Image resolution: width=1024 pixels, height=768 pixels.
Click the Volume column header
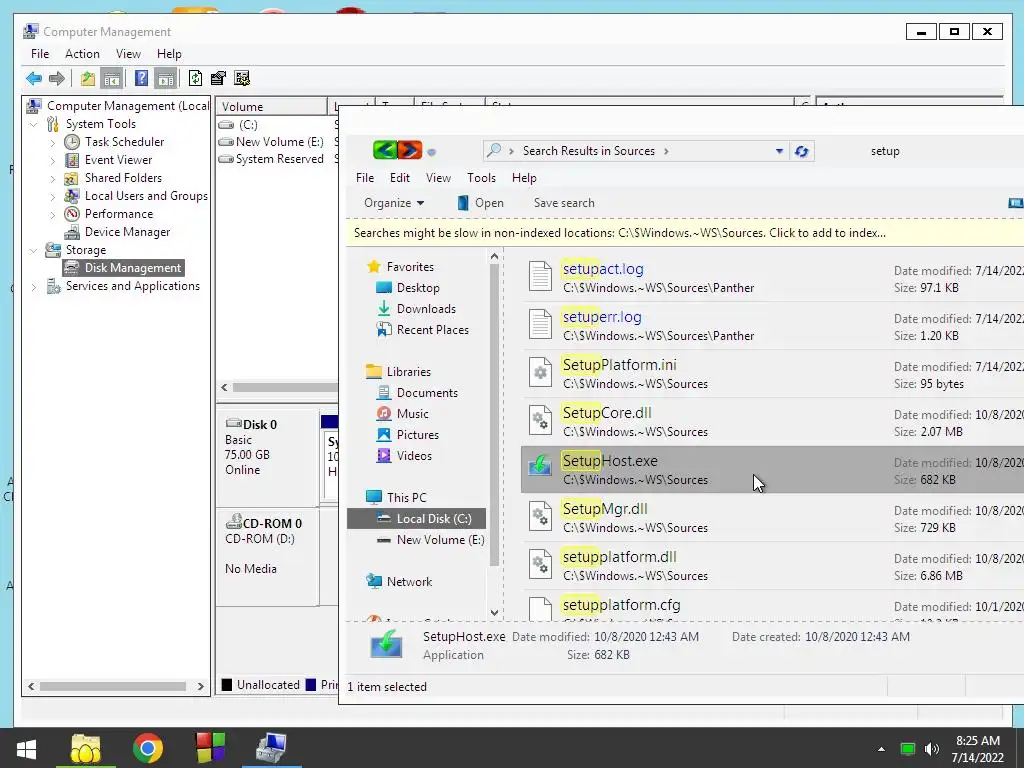(x=272, y=106)
